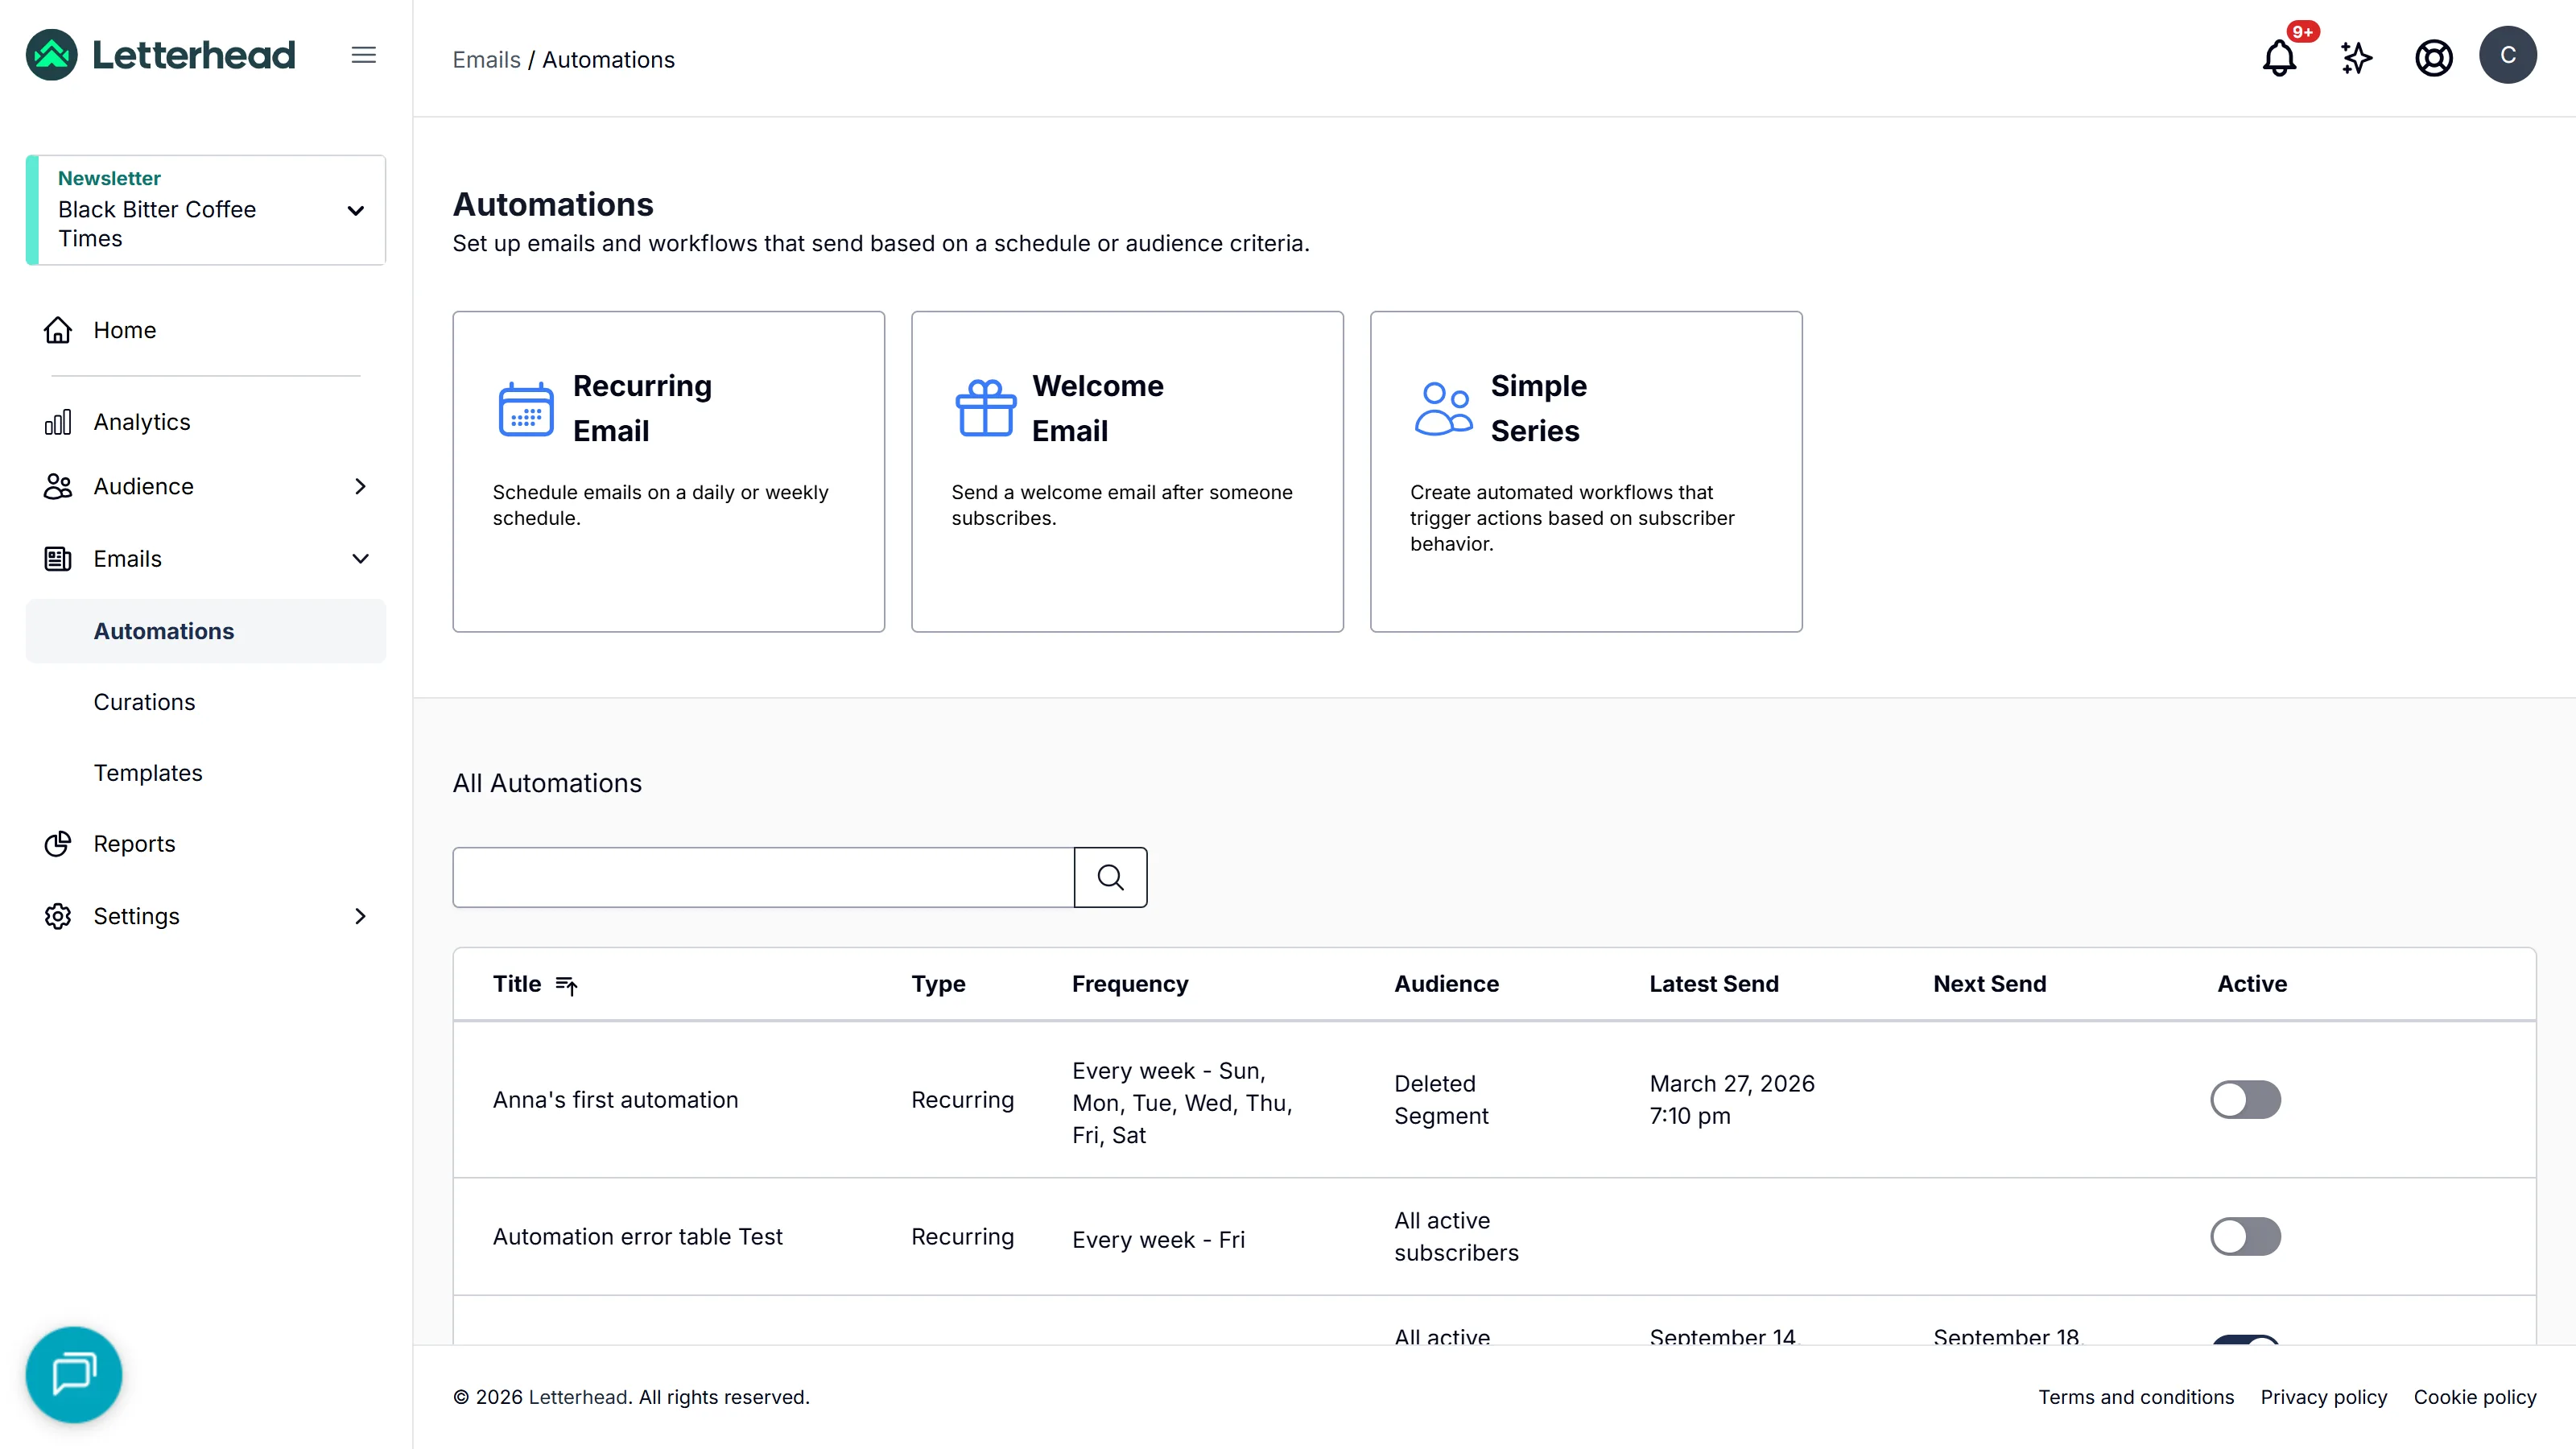Screen dimensions: 2576x1449
Task: Choose the Welcome Email card
Action: pos(1127,471)
